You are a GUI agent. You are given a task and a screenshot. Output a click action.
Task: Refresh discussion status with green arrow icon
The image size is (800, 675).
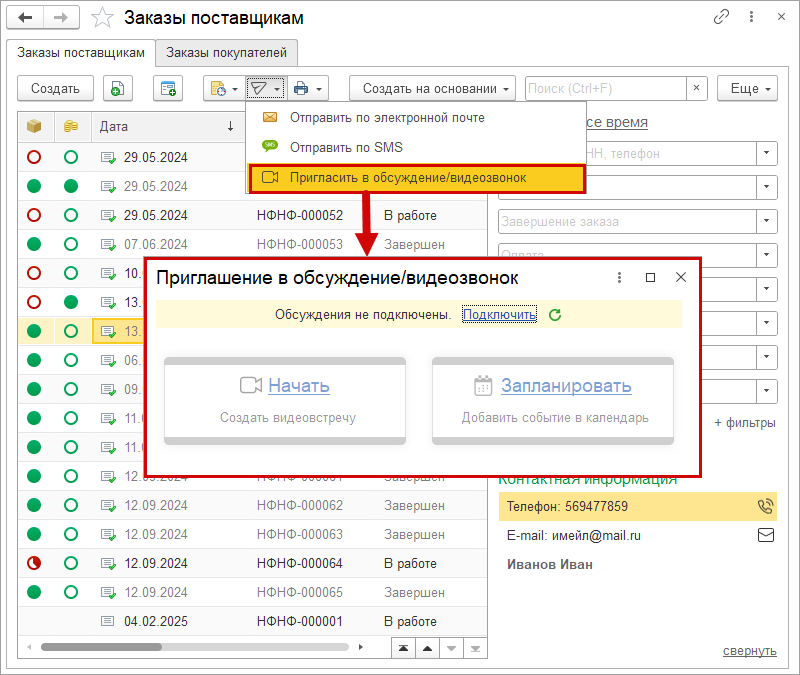click(x=555, y=315)
